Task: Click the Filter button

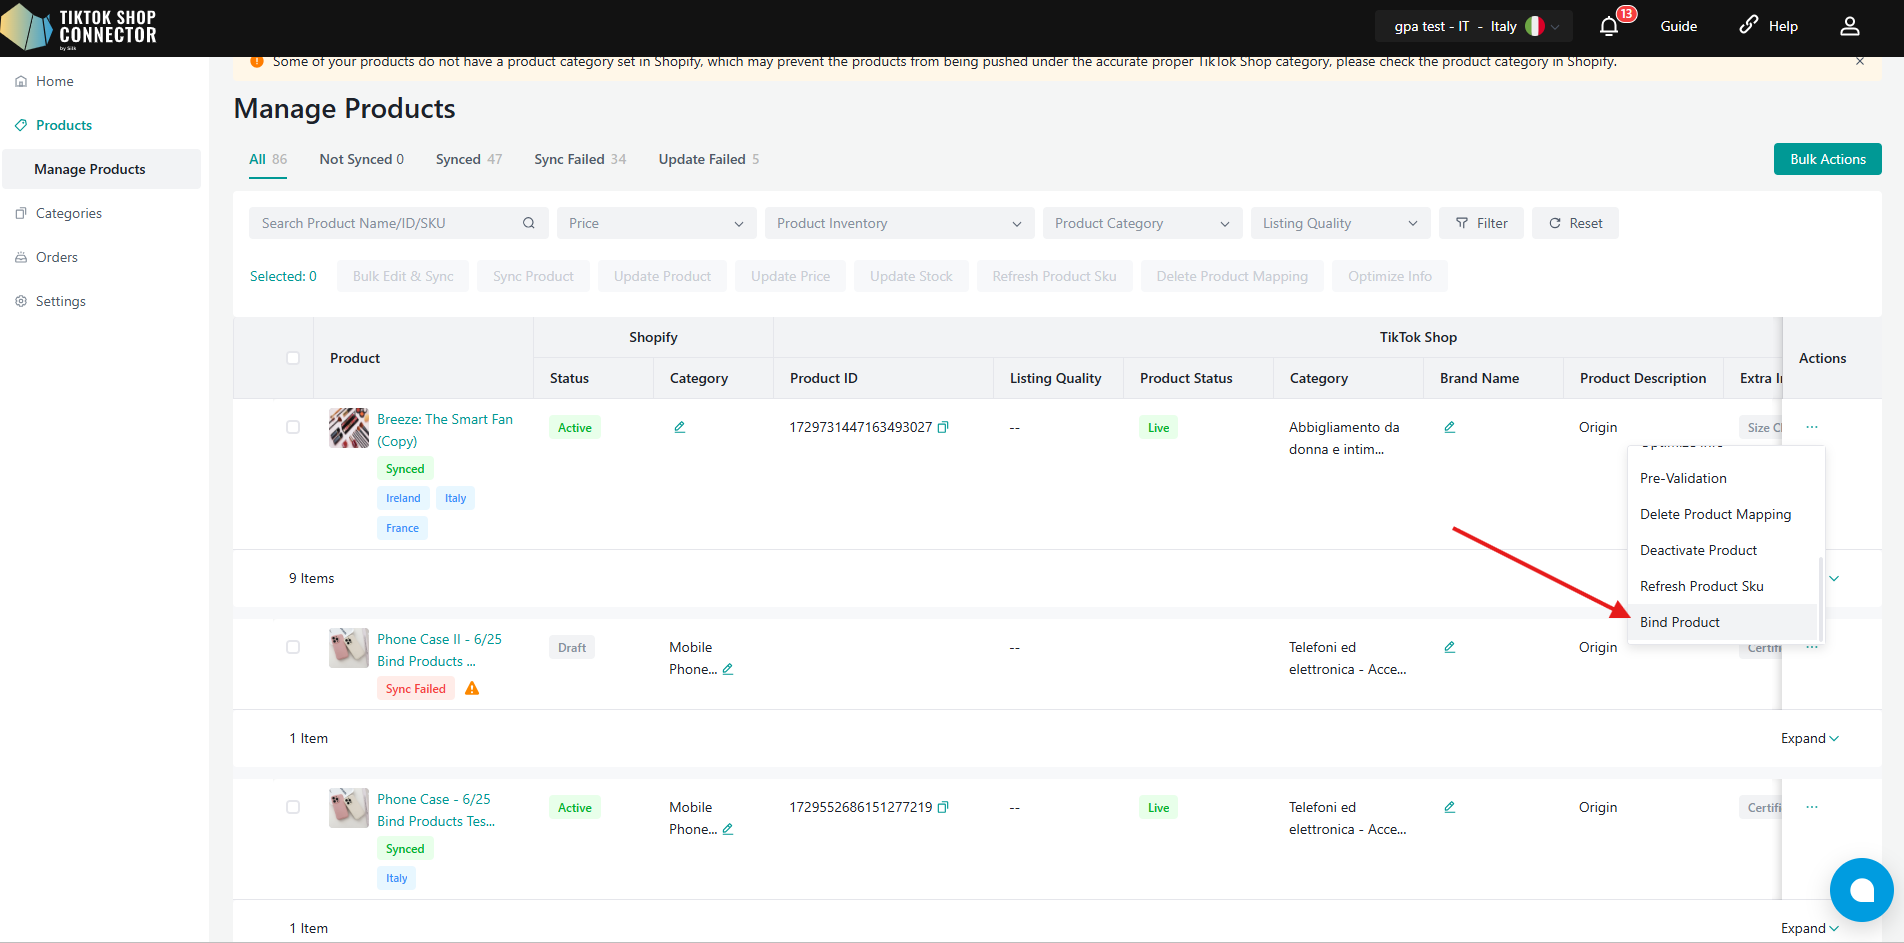Action: pos(1481,223)
